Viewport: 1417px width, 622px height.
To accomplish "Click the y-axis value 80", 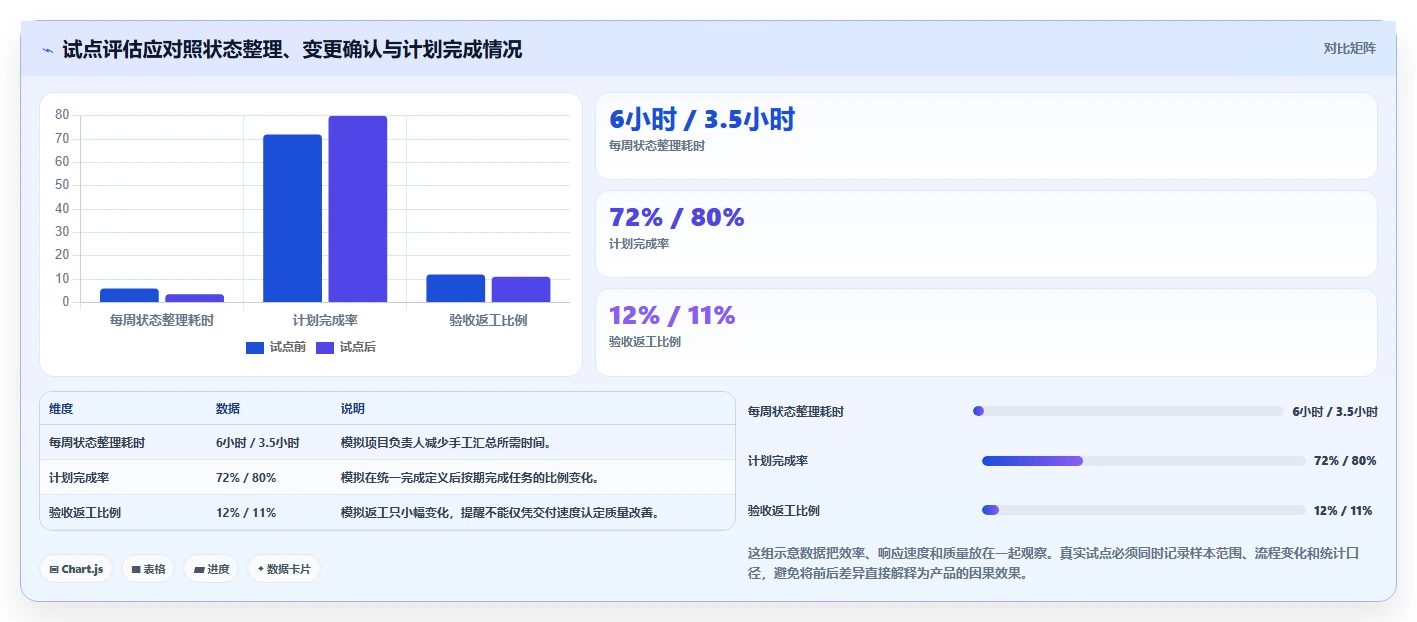I will coord(62,115).
